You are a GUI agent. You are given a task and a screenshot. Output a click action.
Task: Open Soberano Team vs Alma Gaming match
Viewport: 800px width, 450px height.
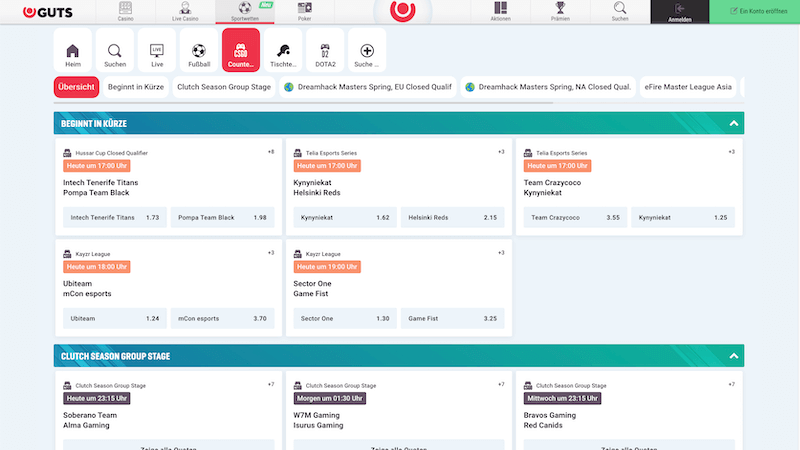(x=90, y=420)
